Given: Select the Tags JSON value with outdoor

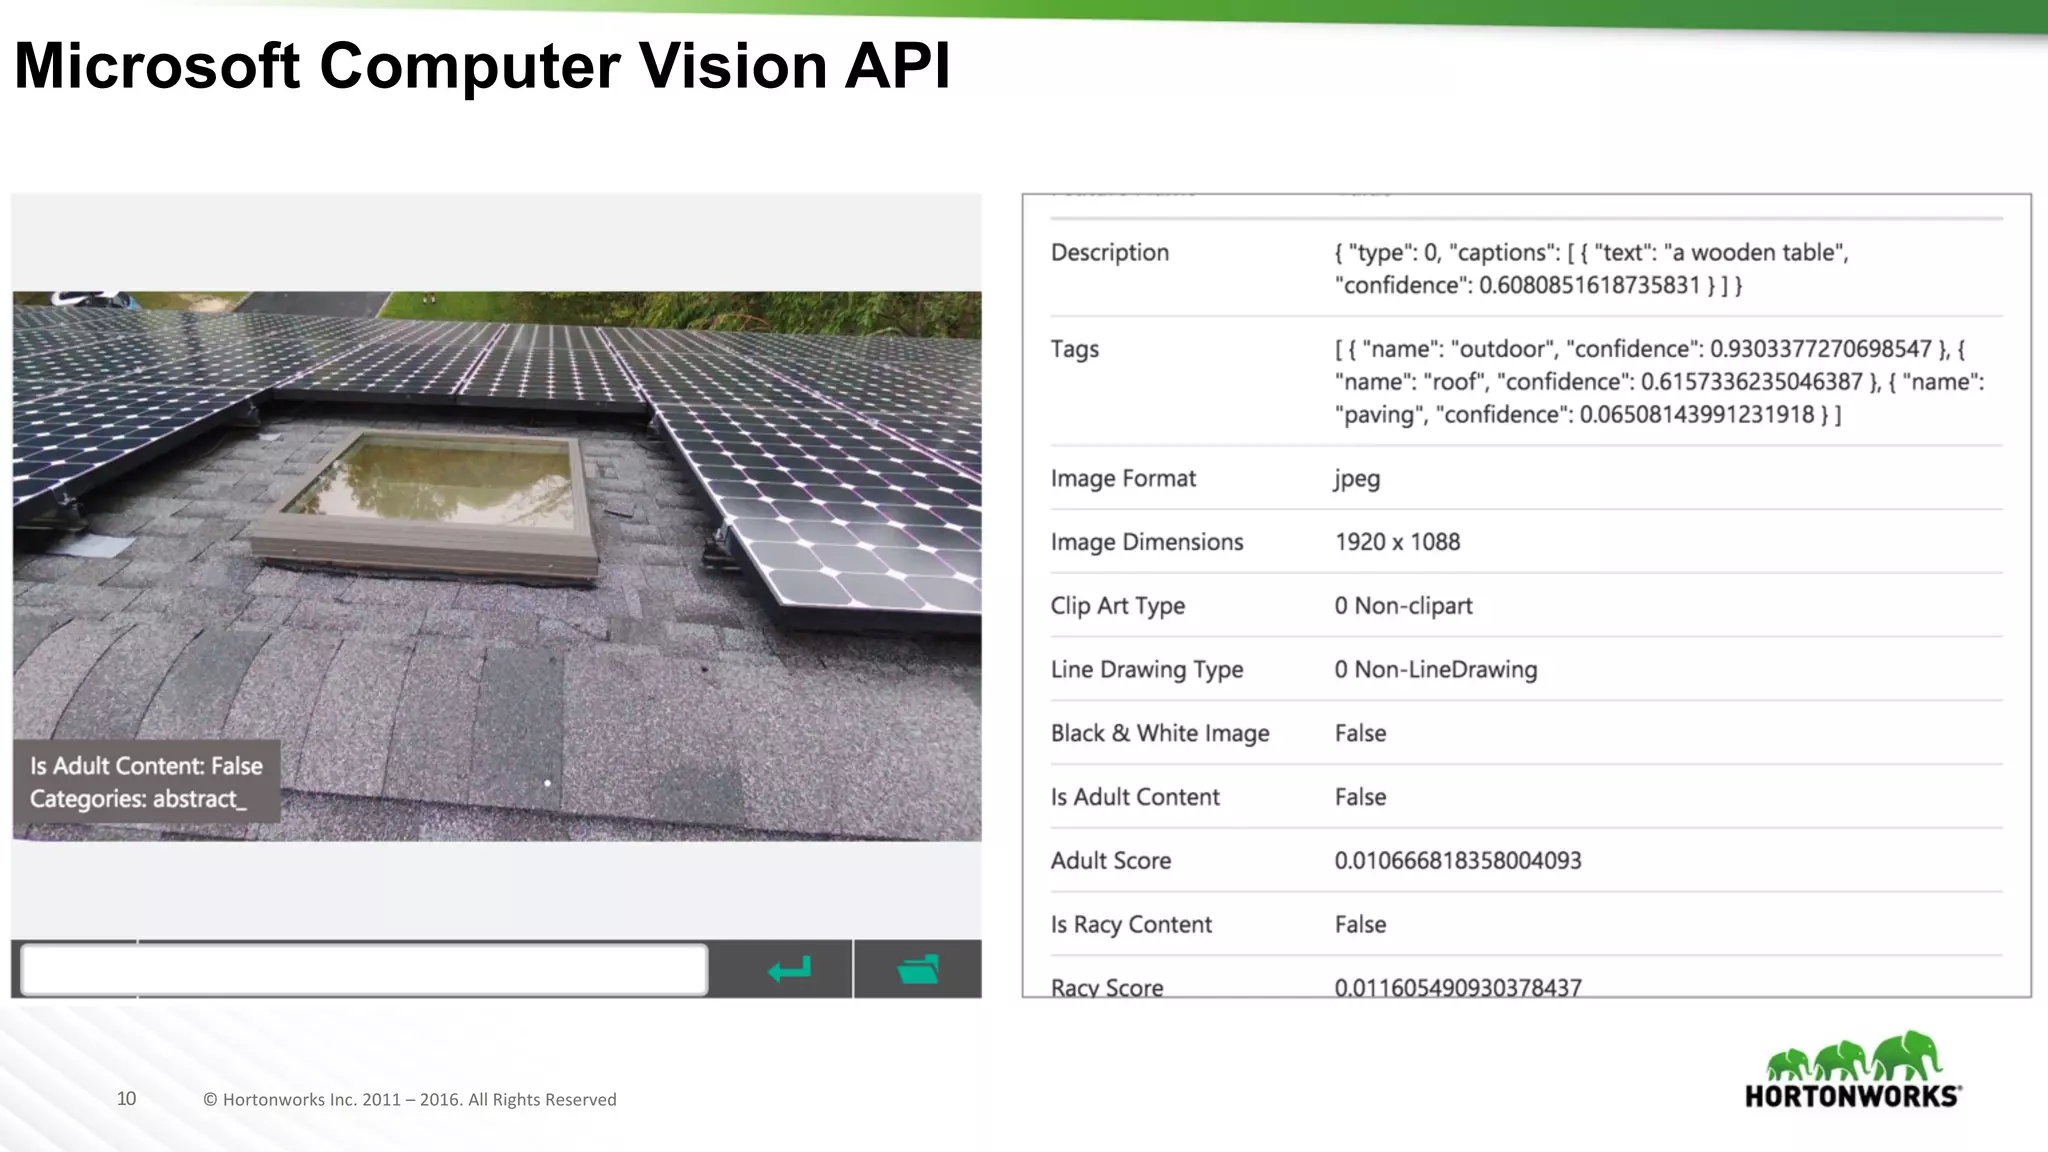Looking at the screenshot, I should [1659, 382].
